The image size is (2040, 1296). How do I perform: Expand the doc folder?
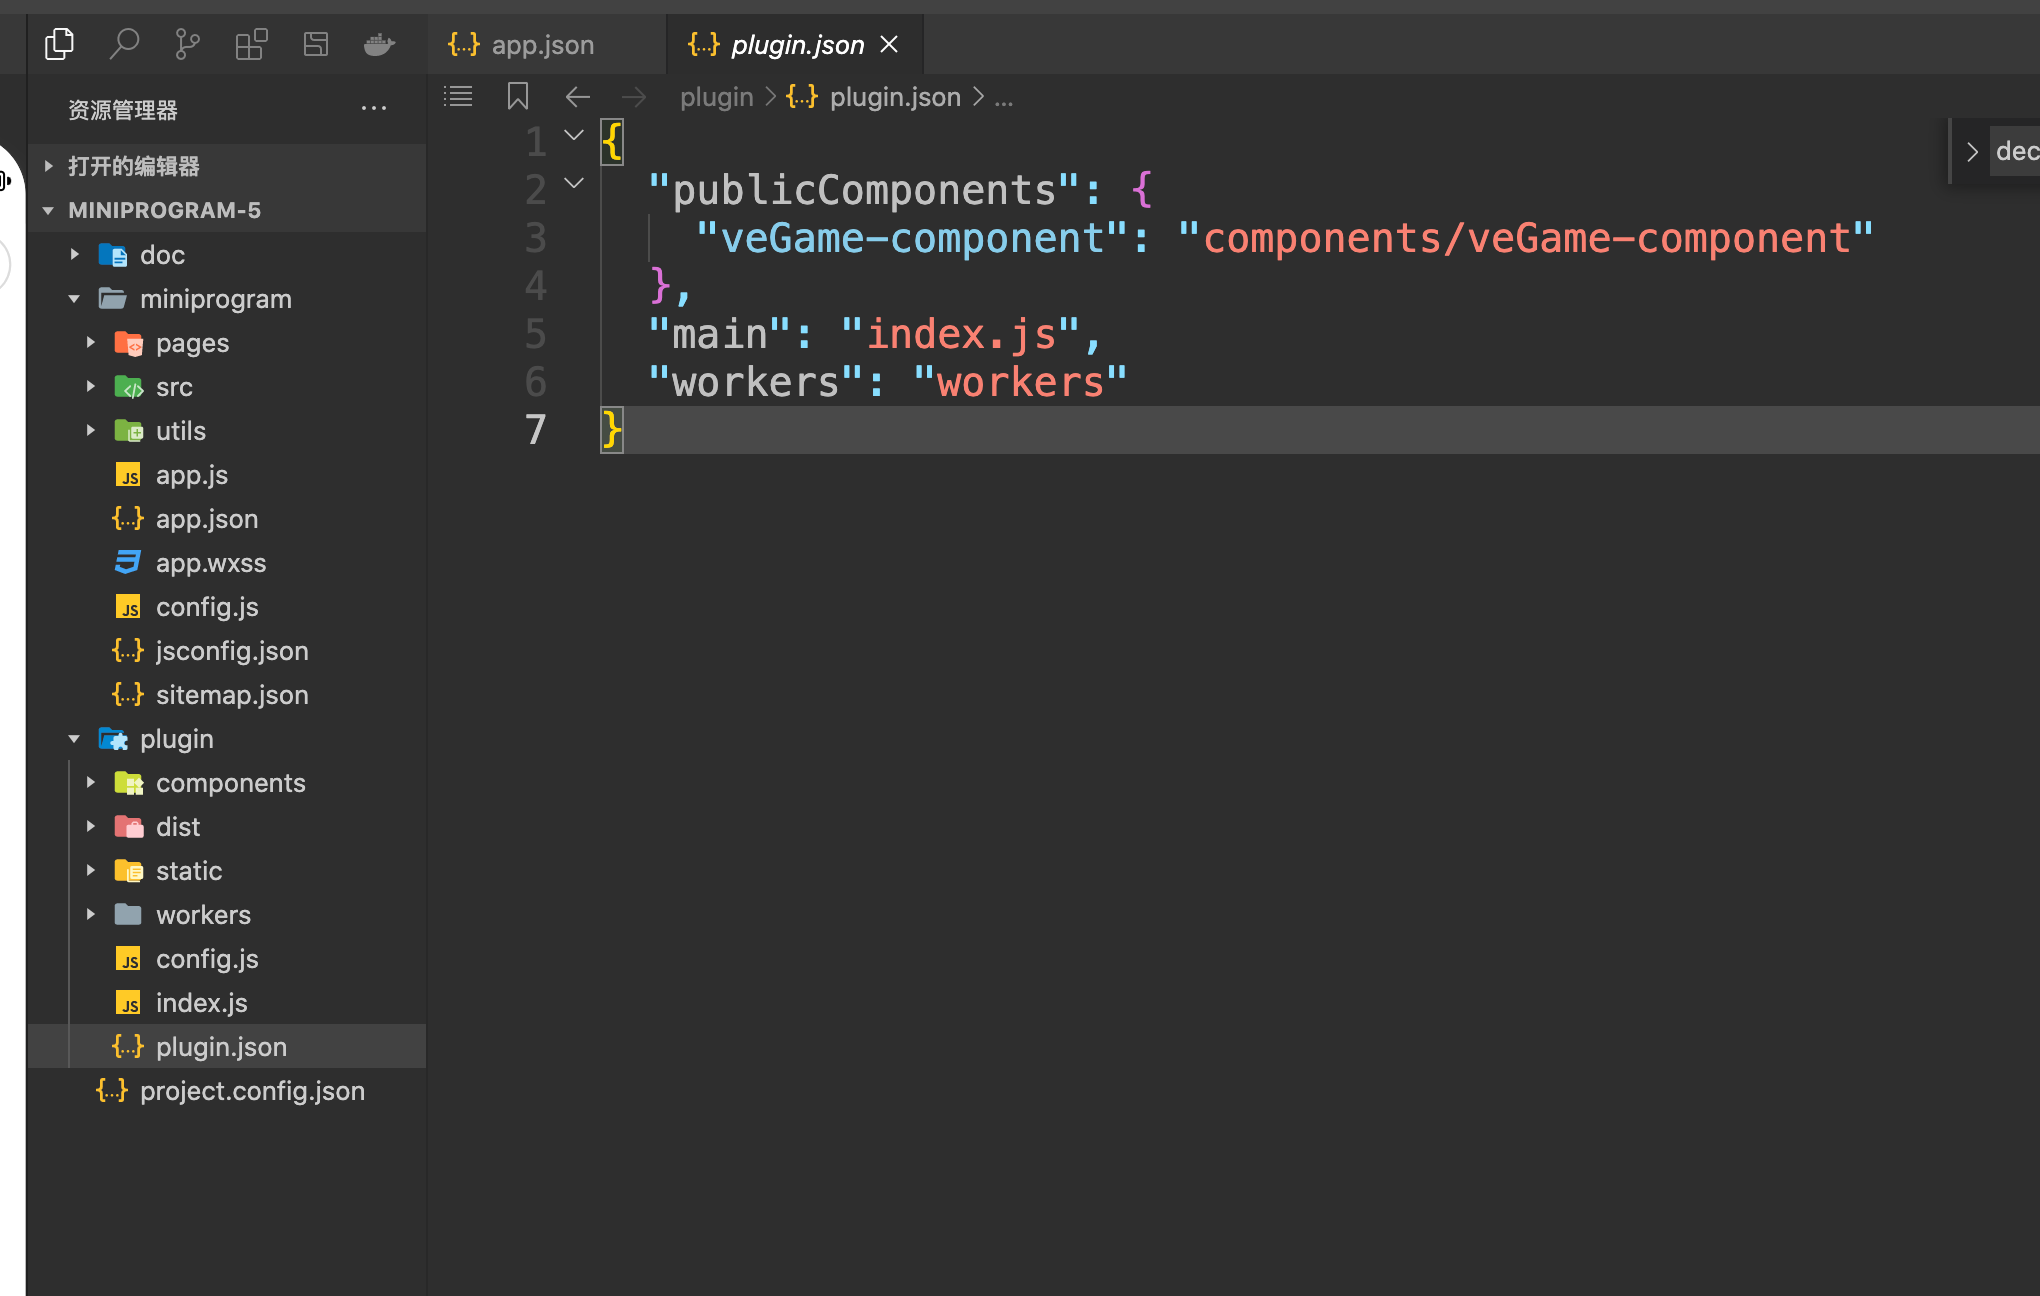coord(75,255)
